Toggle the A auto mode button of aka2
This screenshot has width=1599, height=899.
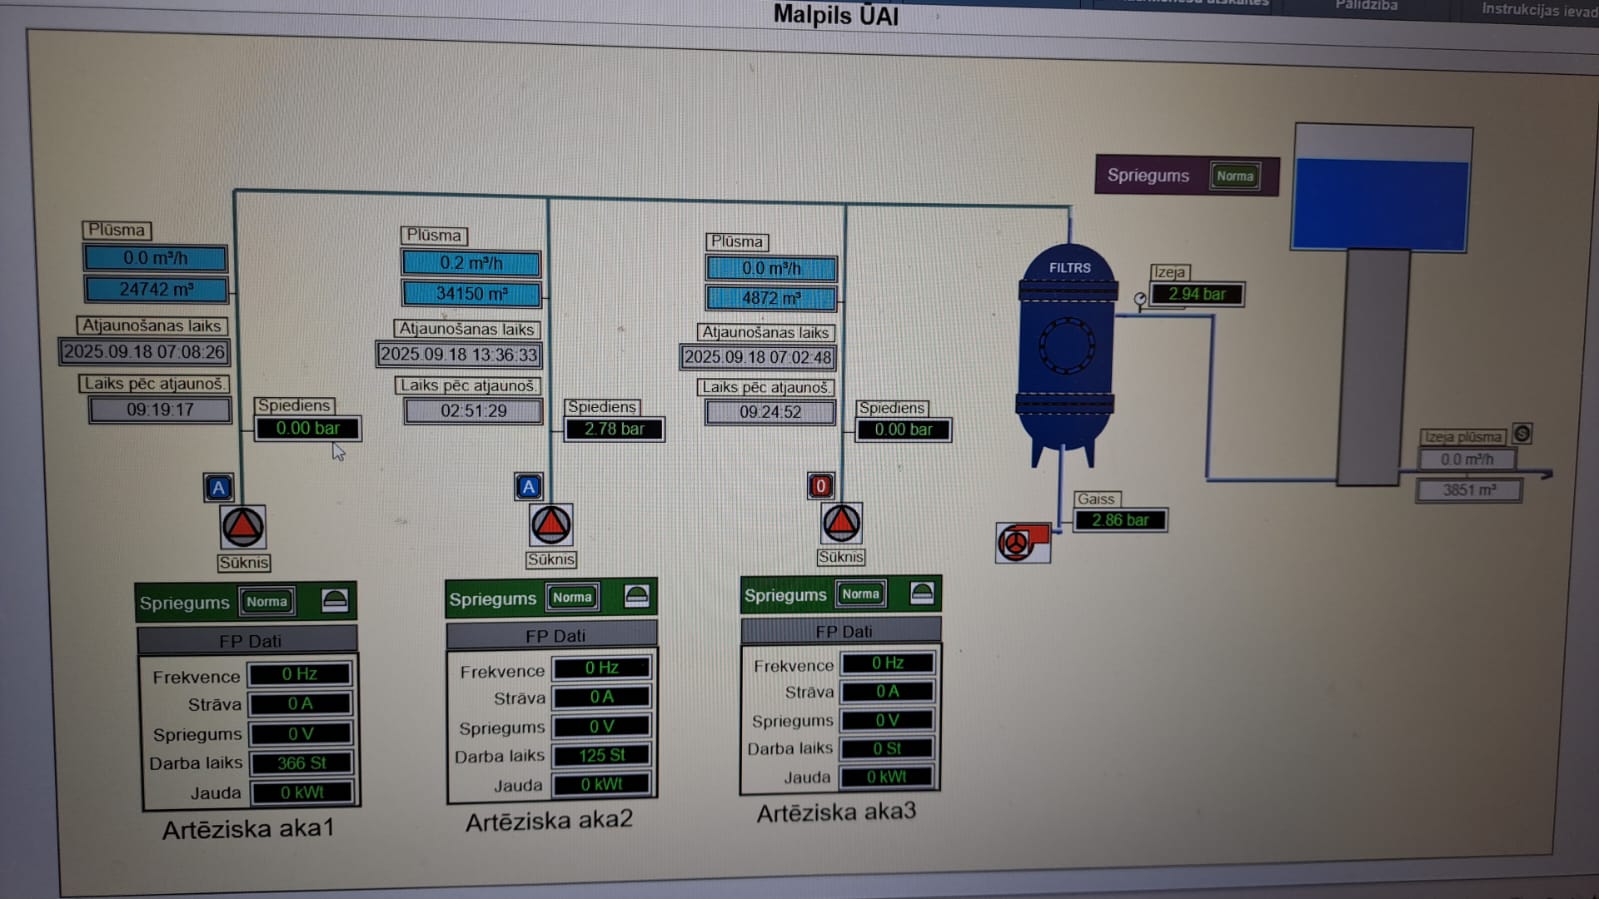click(x=529, y=486)
